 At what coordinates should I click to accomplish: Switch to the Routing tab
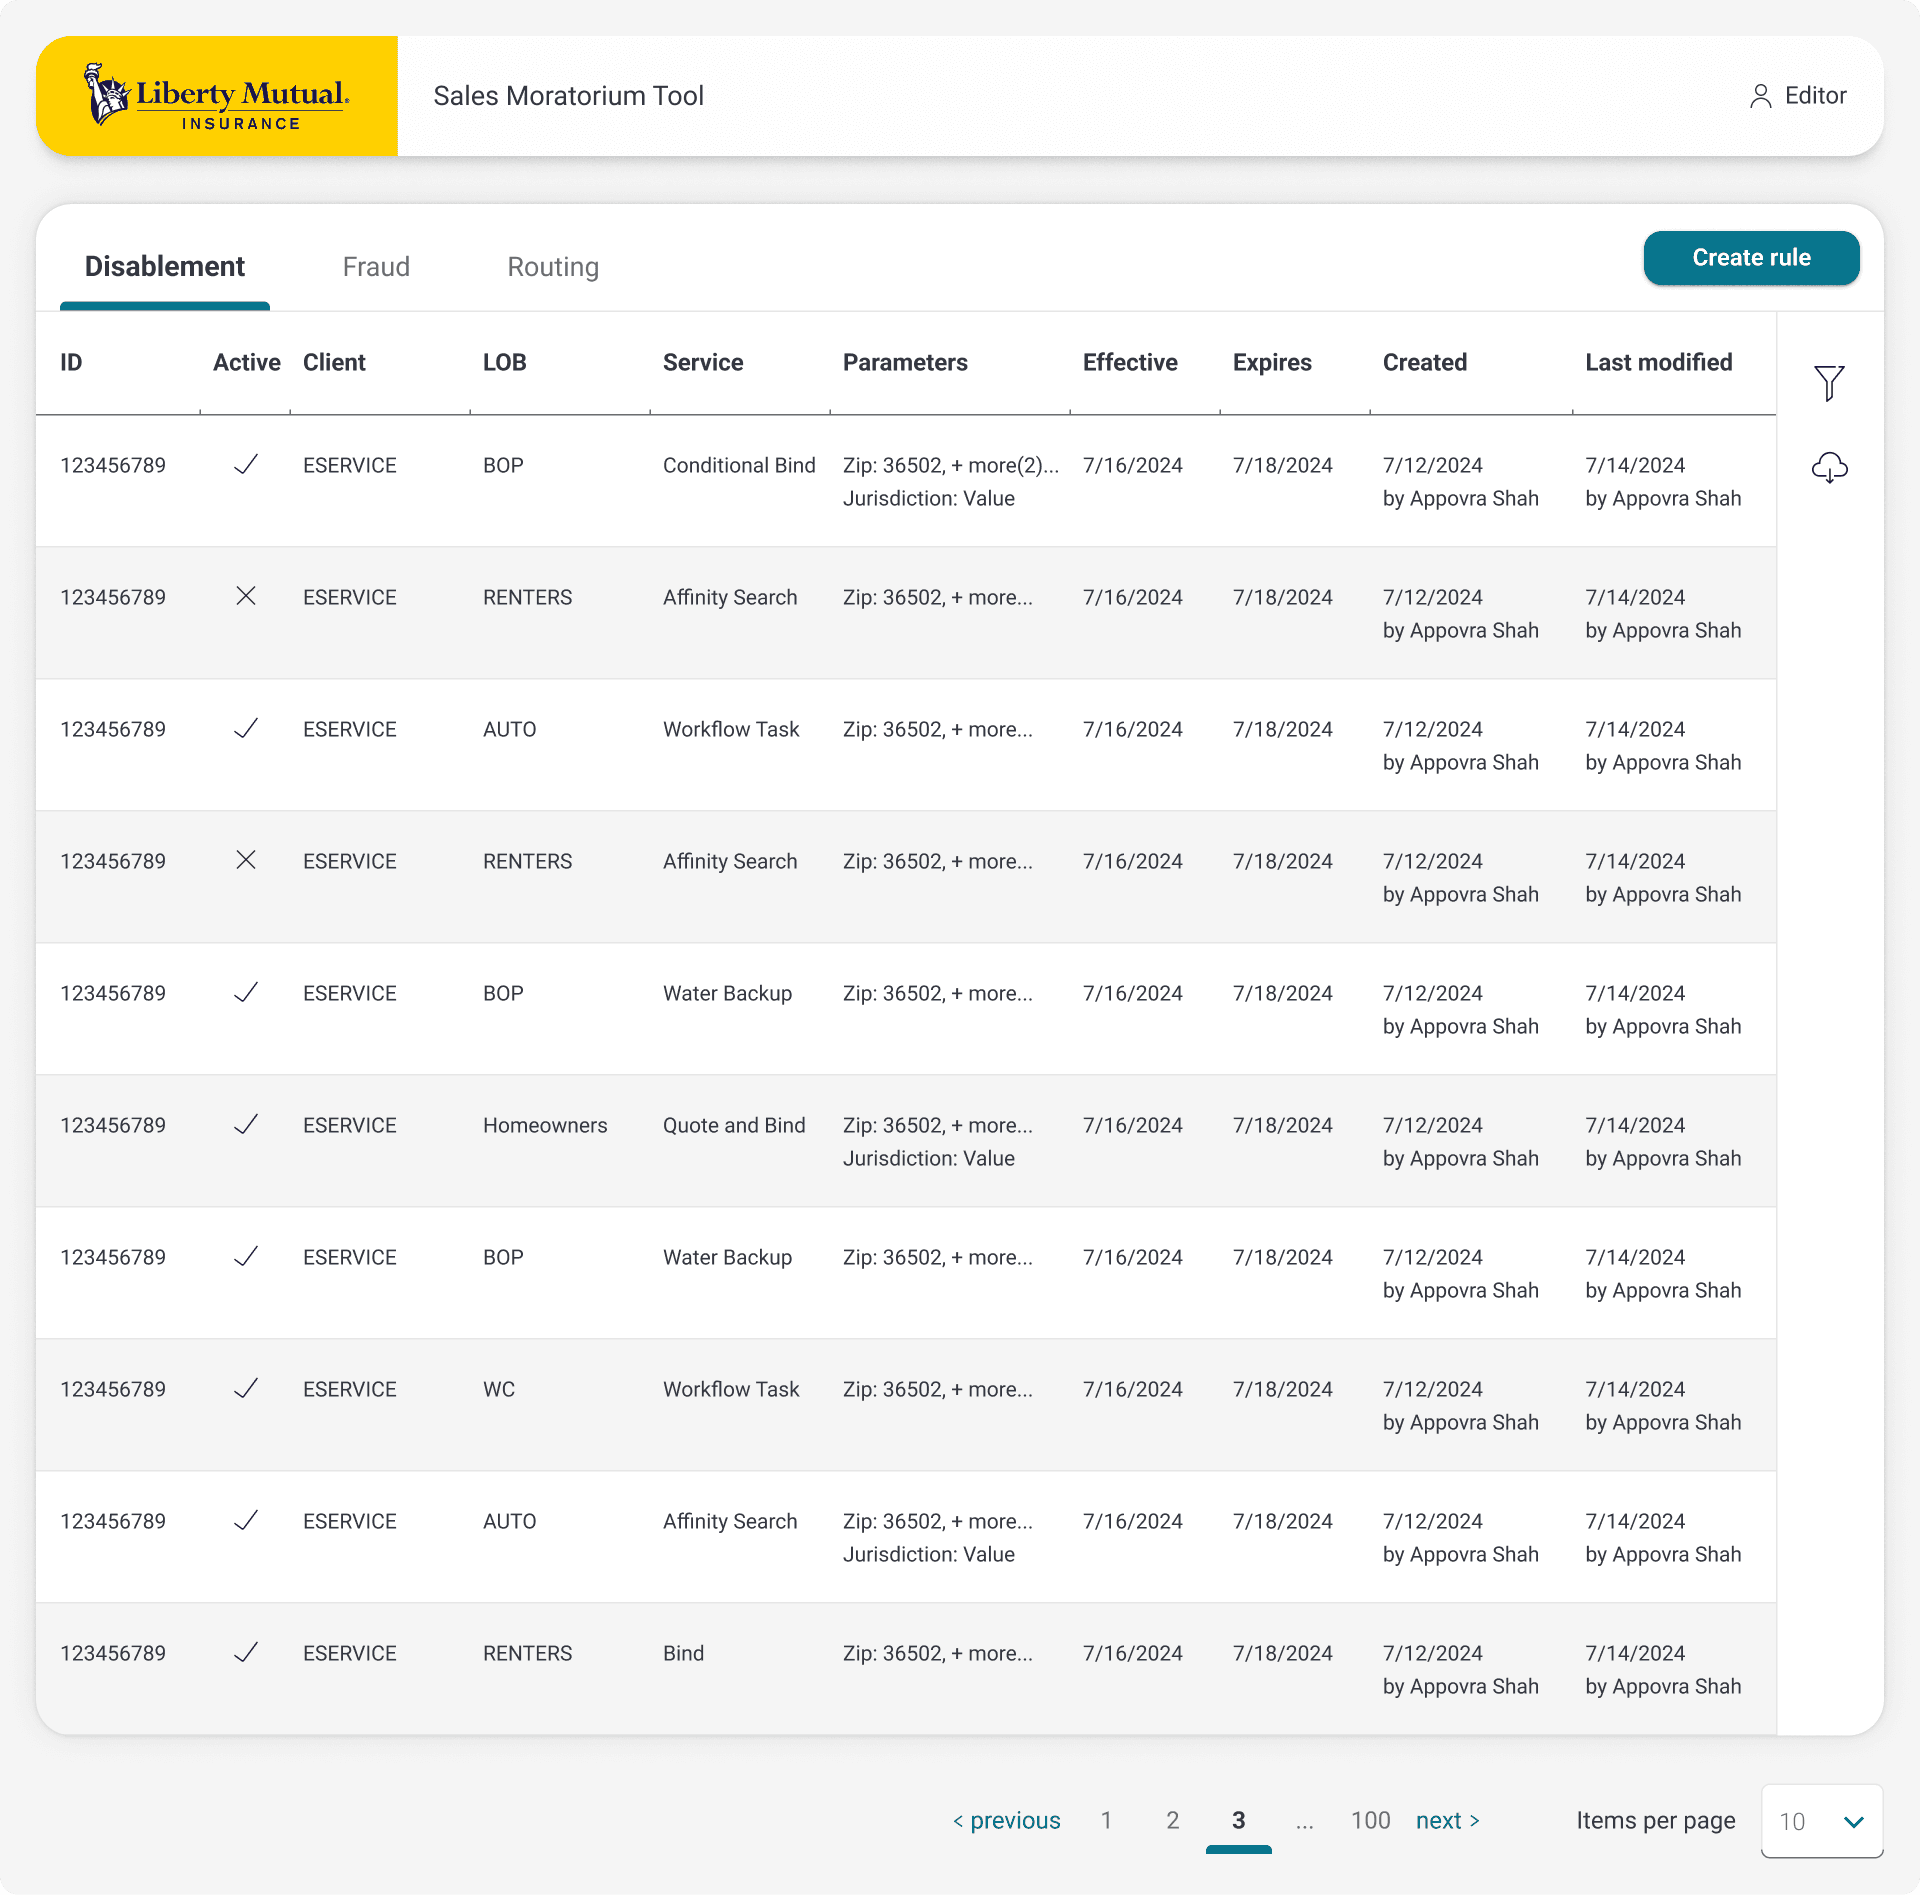coord(553,267)
